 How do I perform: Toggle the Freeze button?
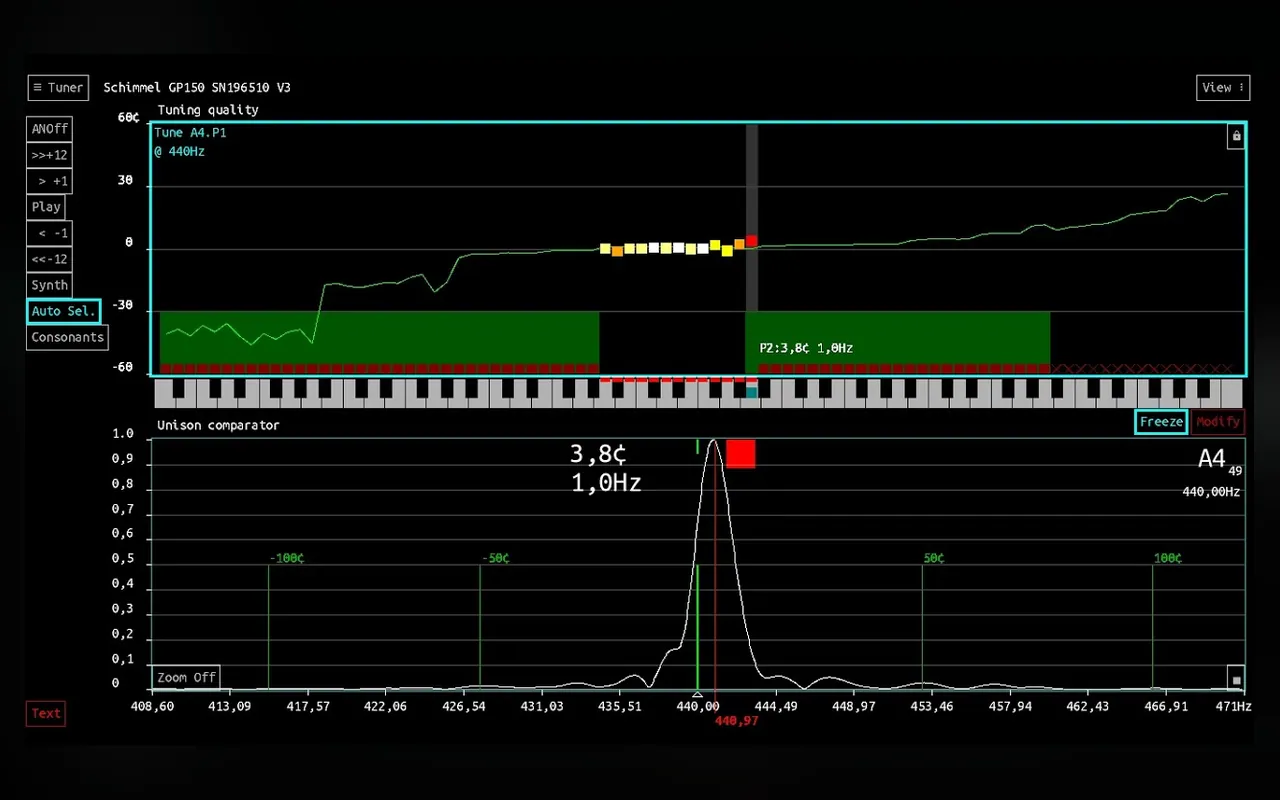click(x=1161, y=422)
